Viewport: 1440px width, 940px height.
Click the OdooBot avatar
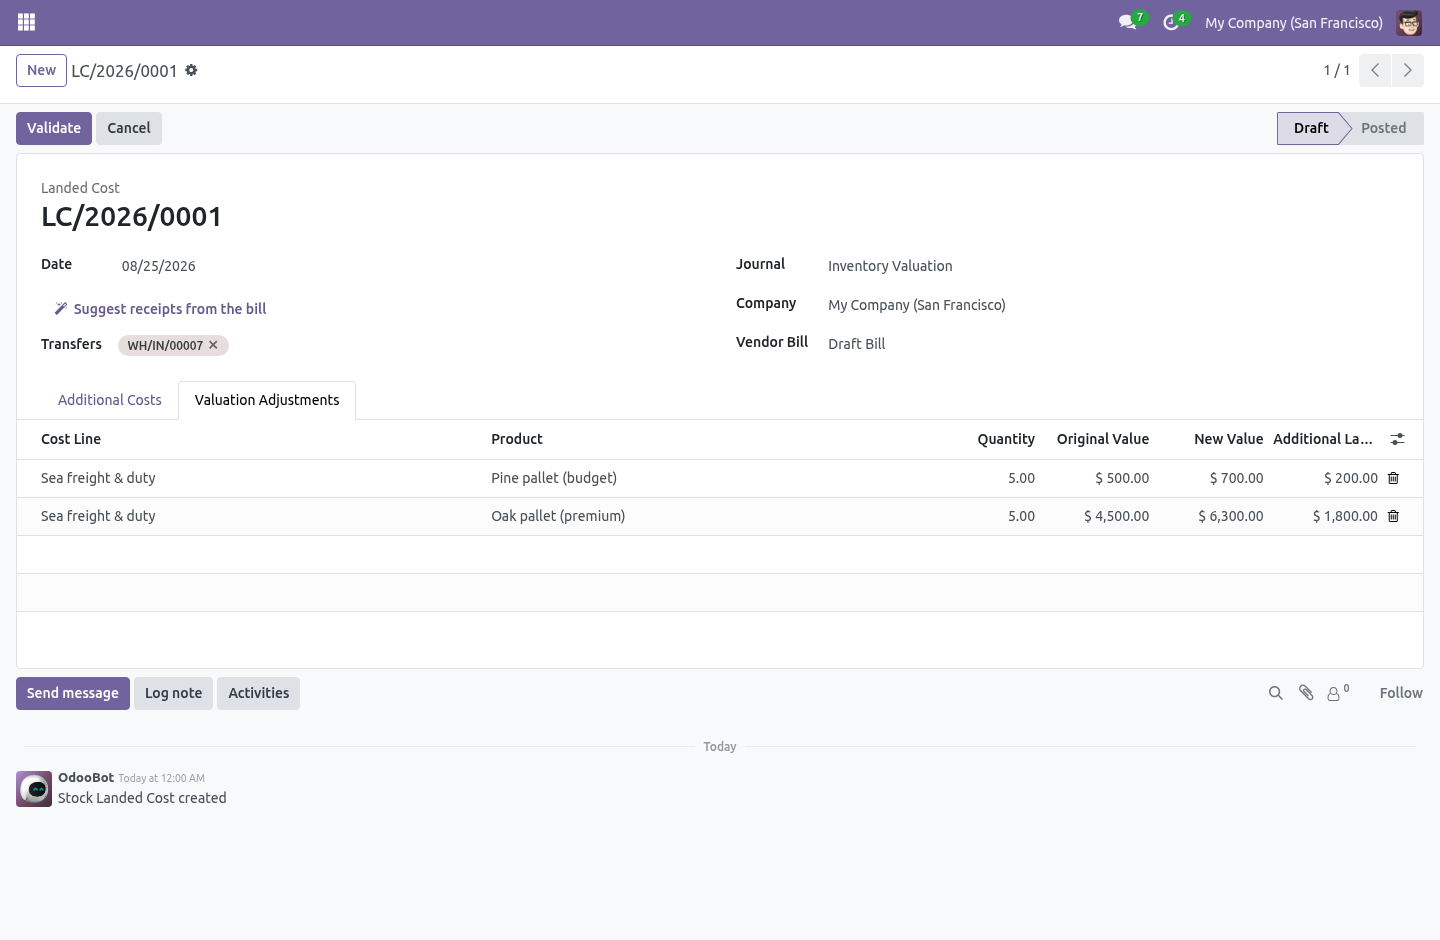(34, 789)
